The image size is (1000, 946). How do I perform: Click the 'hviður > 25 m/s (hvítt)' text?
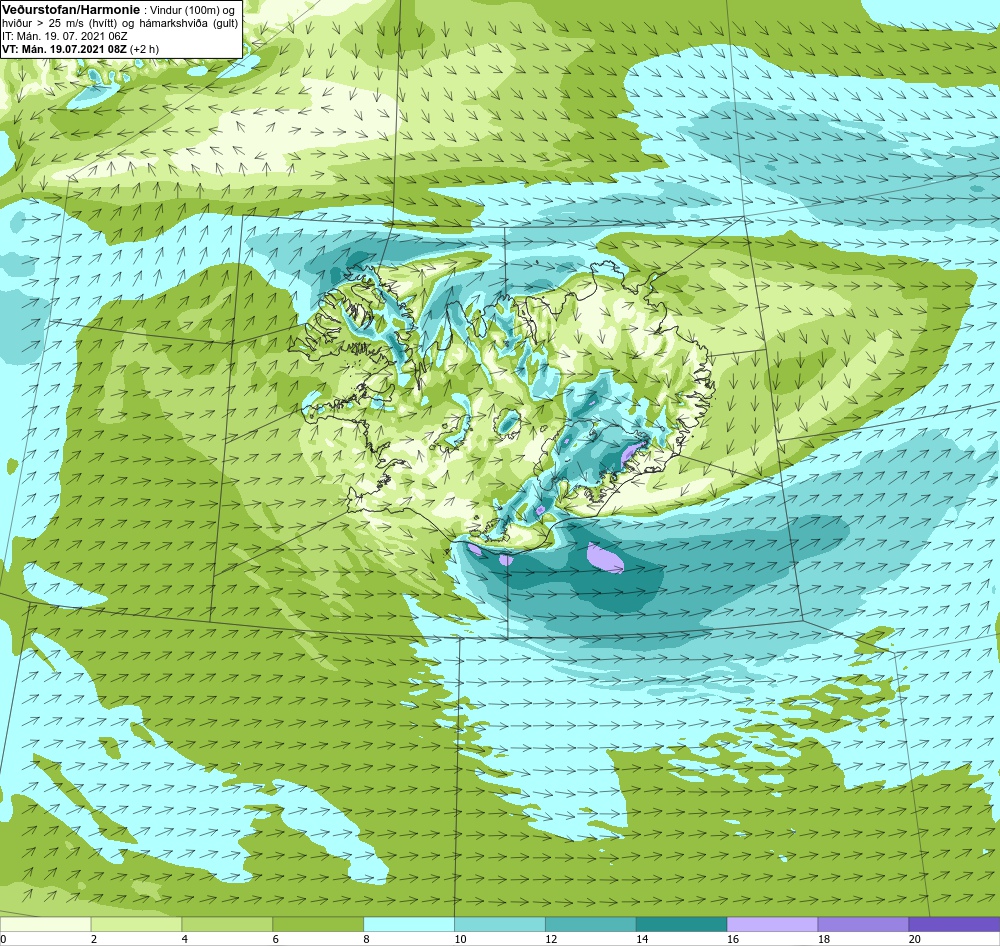60,24
